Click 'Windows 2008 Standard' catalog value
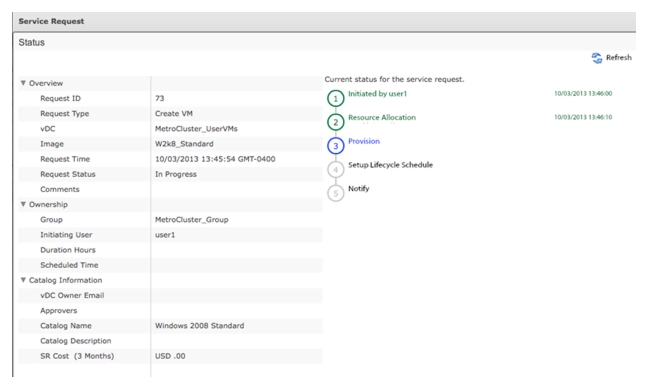The height and width of the screenshot is (390, 649). tap(200, 326)
